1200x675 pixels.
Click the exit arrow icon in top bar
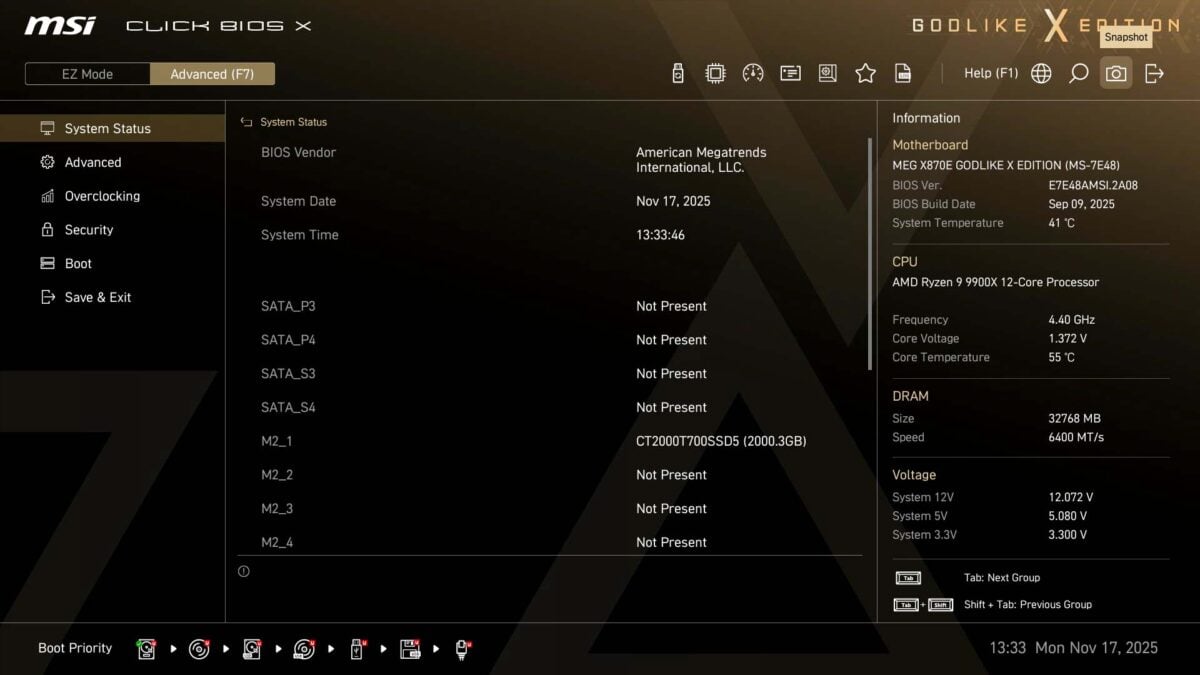coord(1154,73)
